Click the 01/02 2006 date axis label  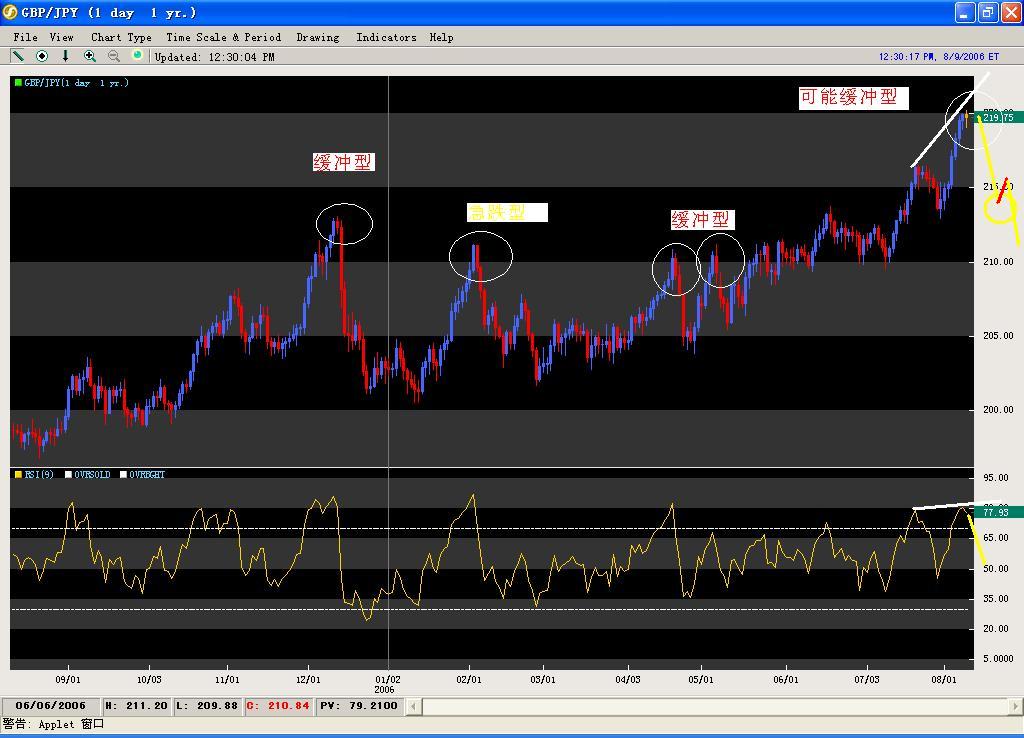pyautogui.click(x=387, y=684)
